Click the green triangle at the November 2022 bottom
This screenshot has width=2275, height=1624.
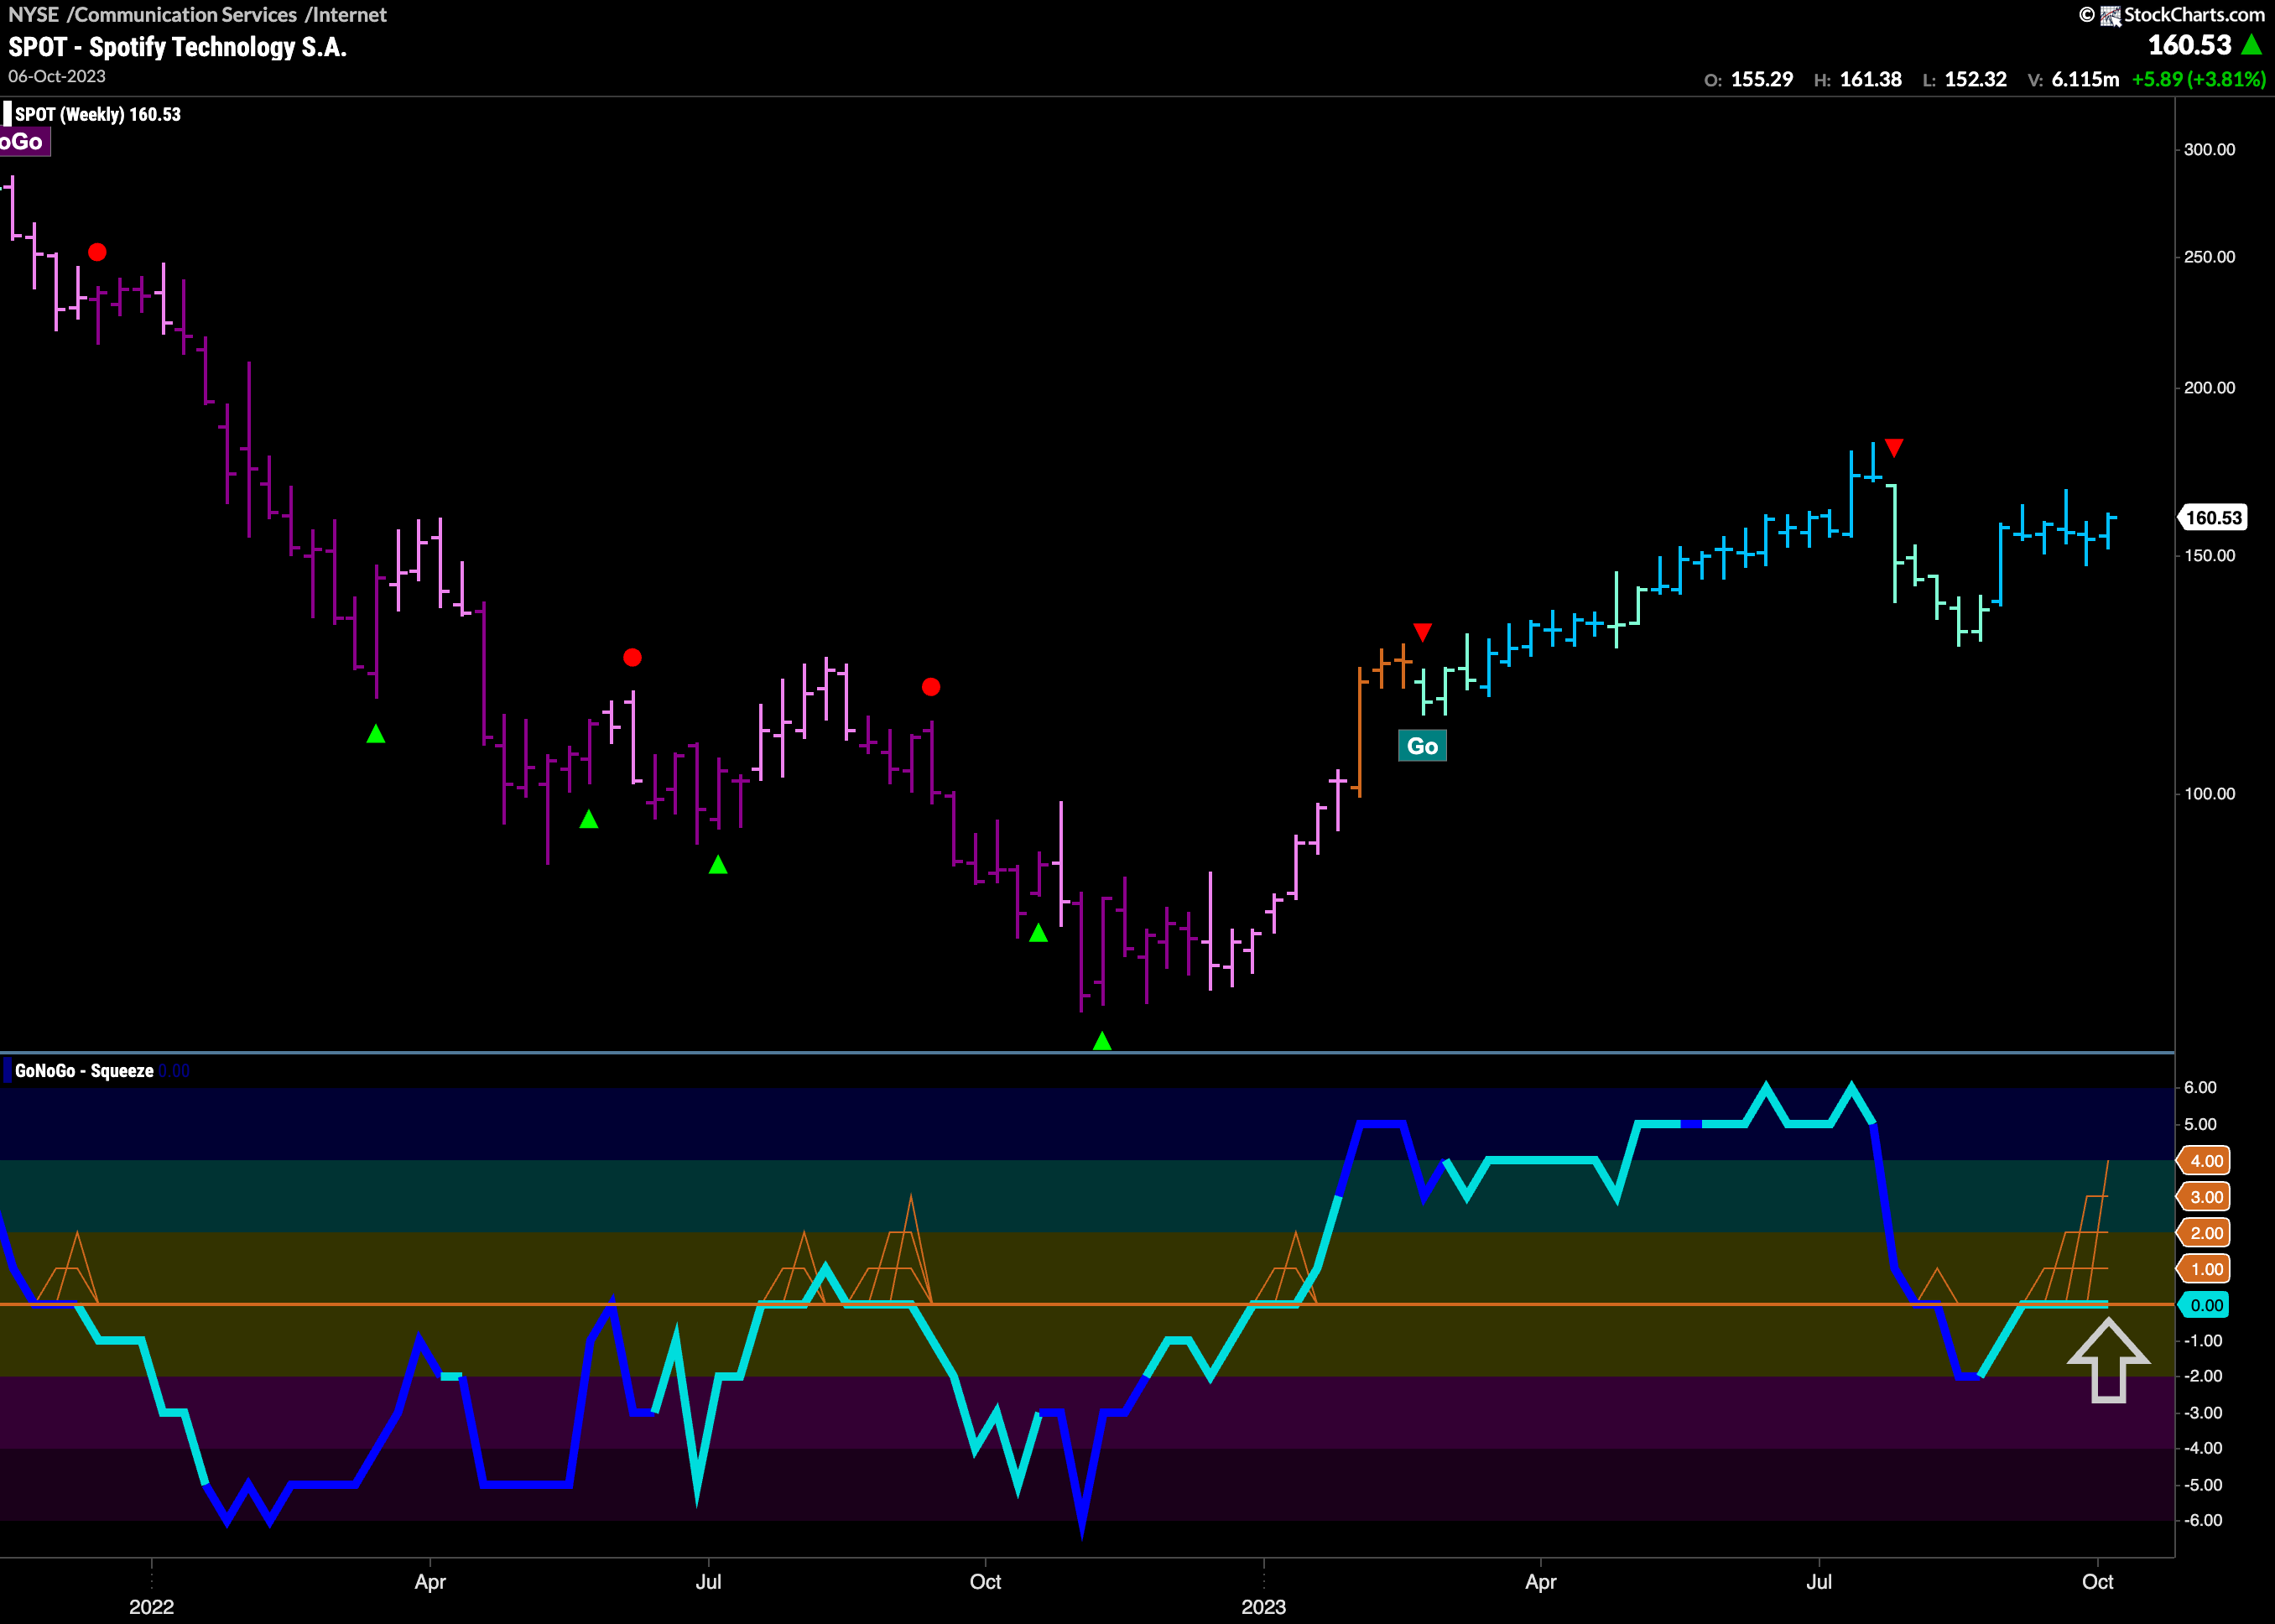tap(1102, 1041)
